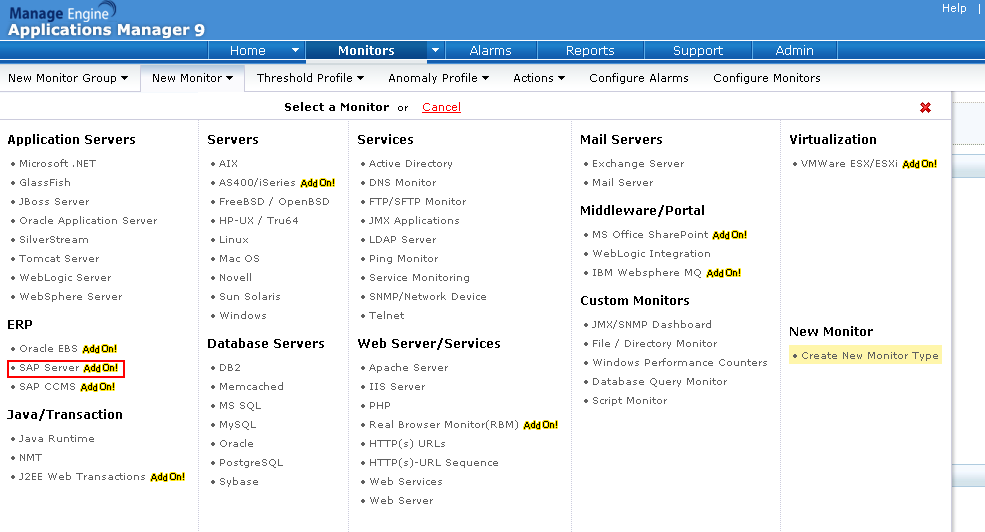Select SNMP/Network Device monitor
985x532 pixels.
tap(427, 296)
